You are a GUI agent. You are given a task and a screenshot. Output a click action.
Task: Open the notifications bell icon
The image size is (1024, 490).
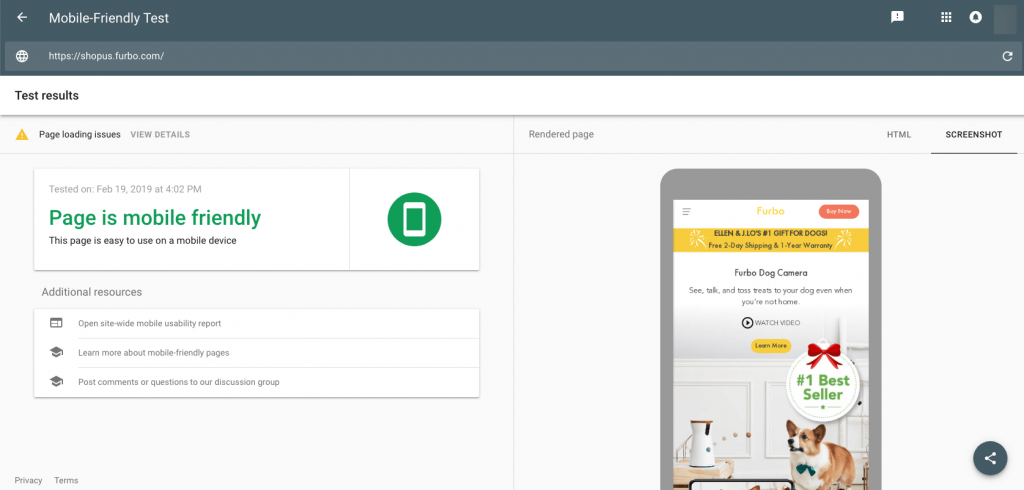click(x=975, y=18)
